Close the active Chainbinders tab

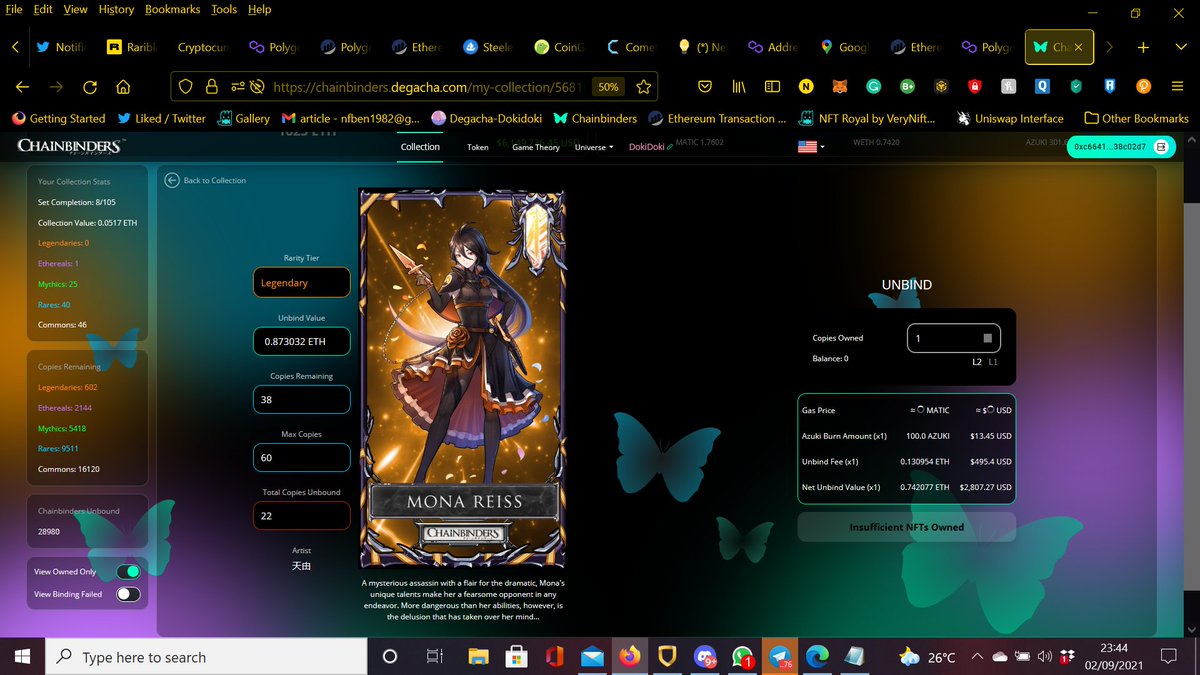coord(1078,47)
